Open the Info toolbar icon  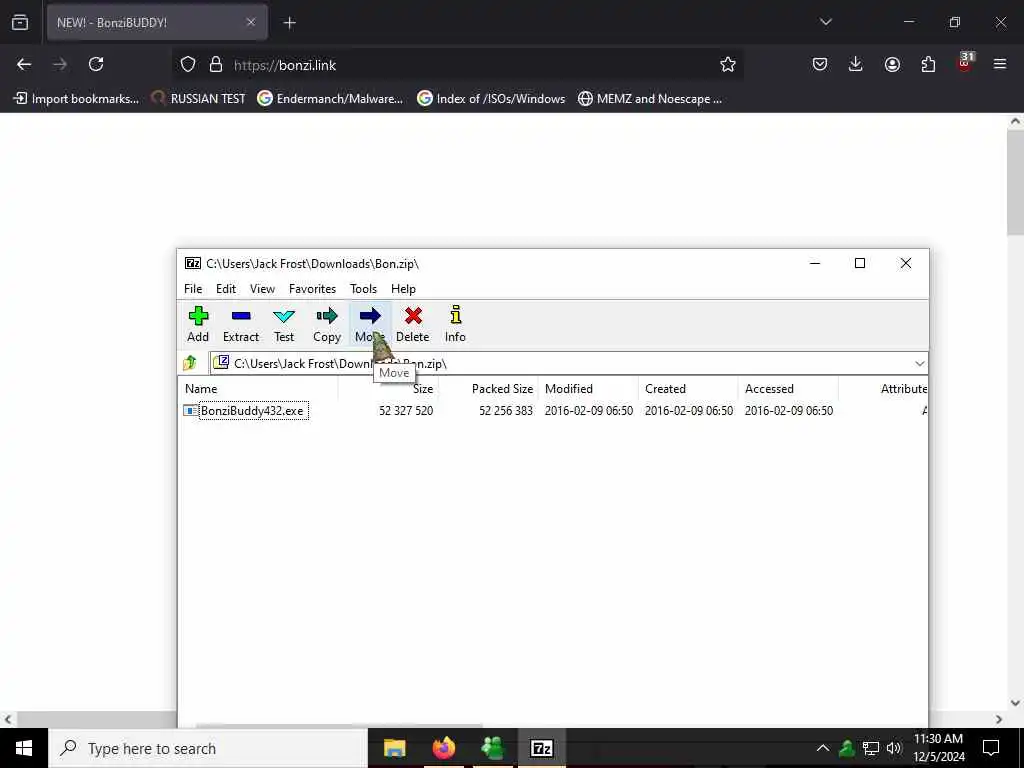pyautogui.click(x=455, y=324)
